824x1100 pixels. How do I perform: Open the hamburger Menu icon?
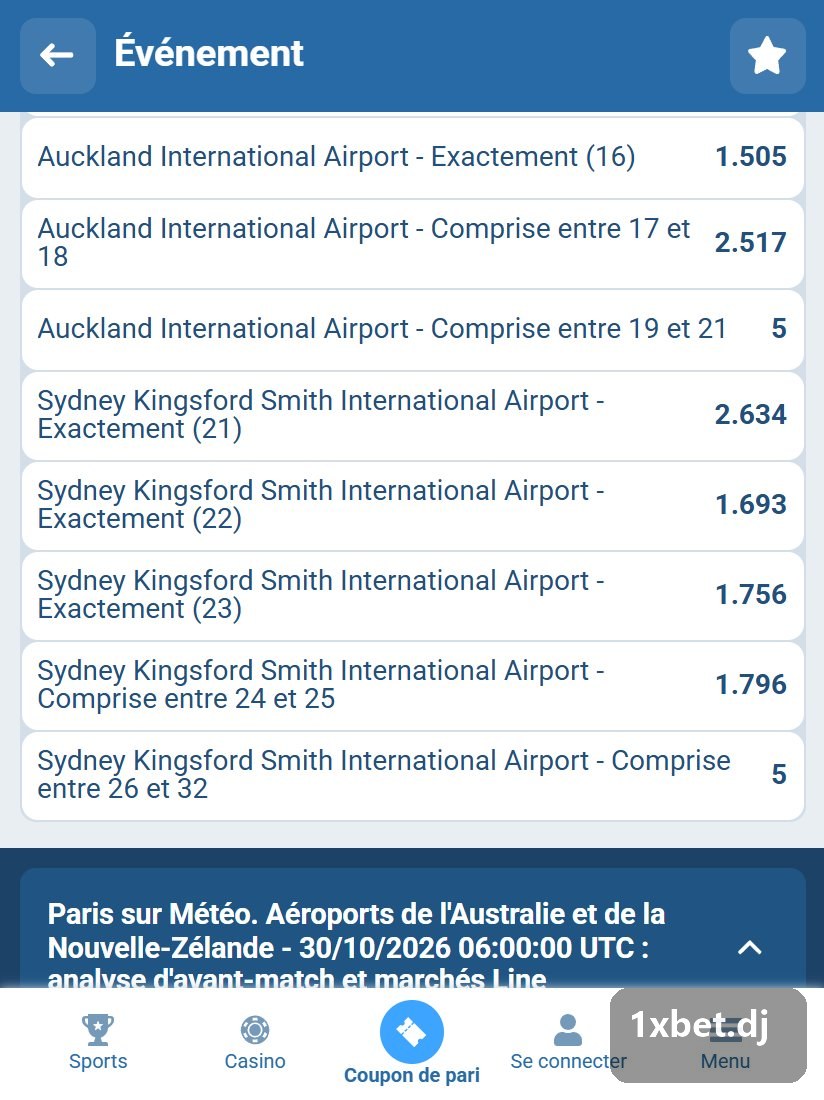(x=725, y=1030)
